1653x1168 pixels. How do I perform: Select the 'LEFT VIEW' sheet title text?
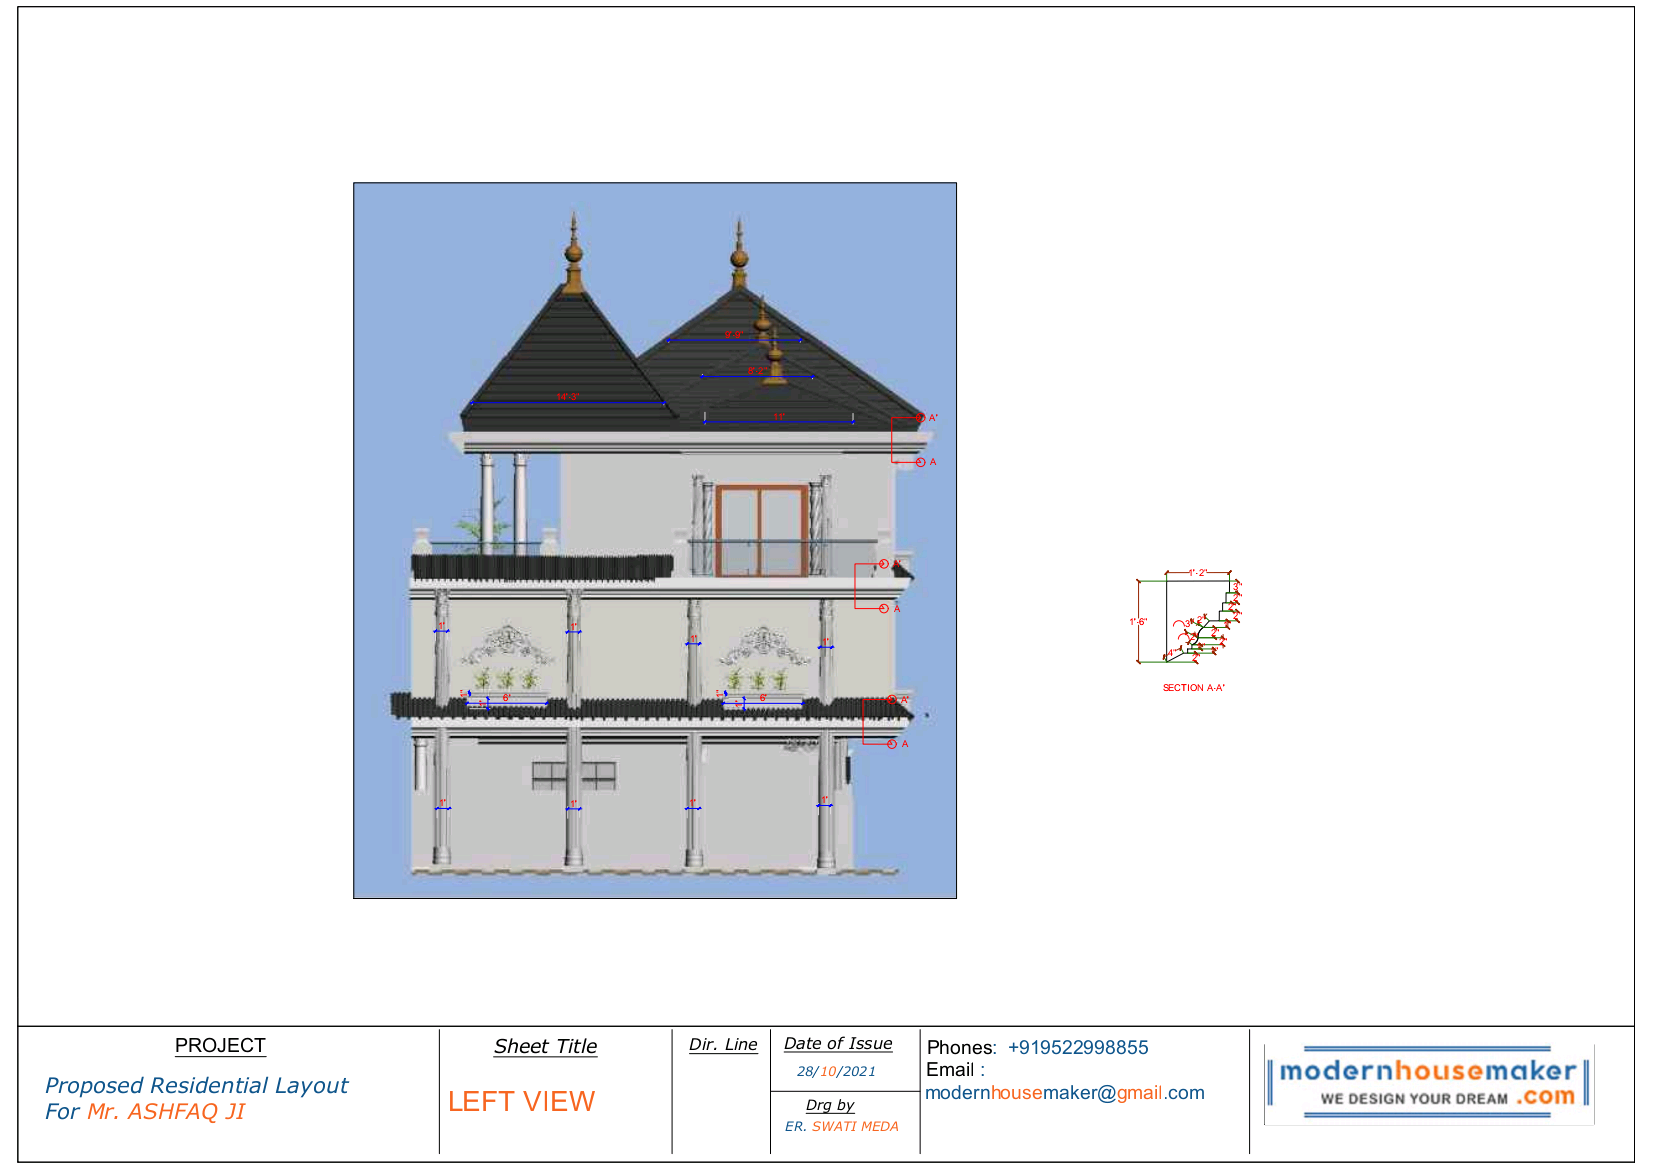(521, 1101)
